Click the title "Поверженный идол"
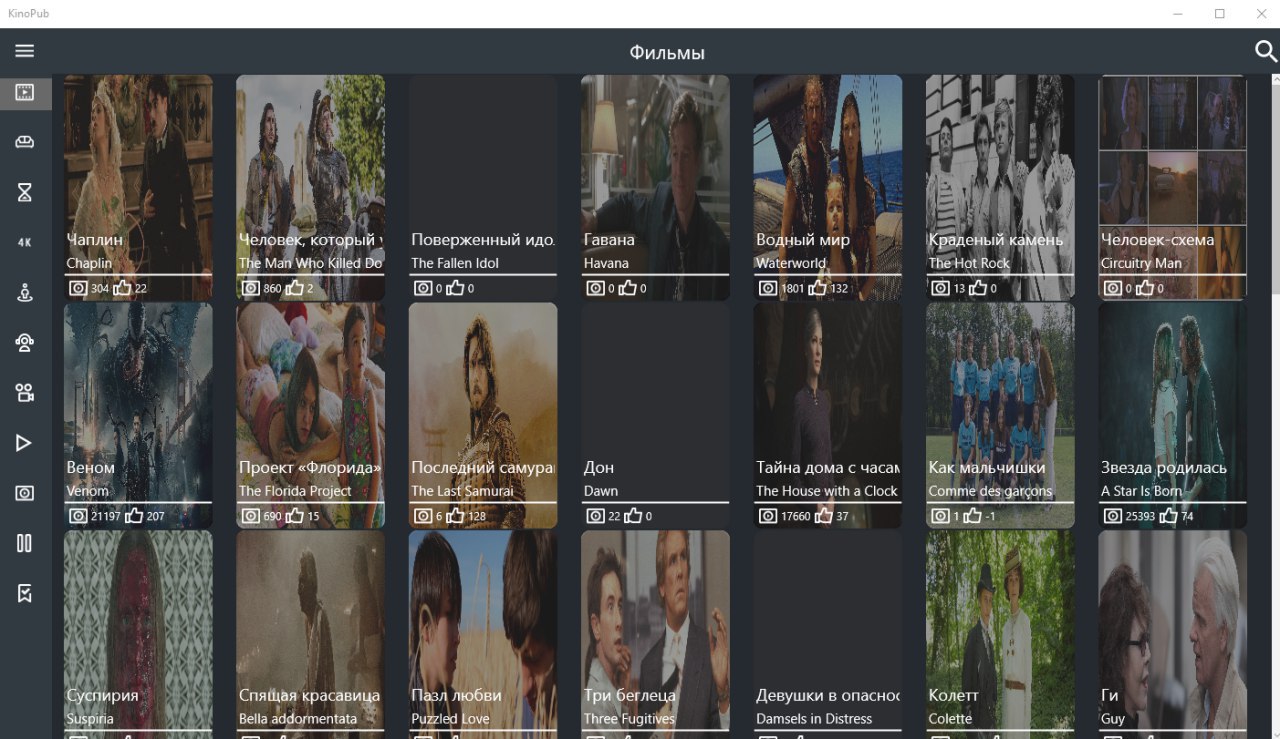Image resolution: width=1280 pixels, height=739 pixels. click(484, 240)
